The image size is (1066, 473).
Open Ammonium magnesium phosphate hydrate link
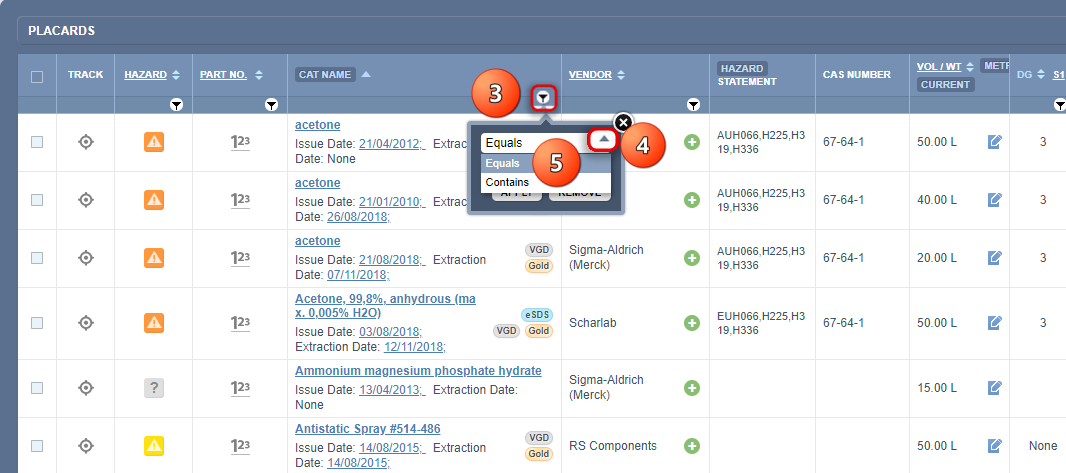[418, 371]
